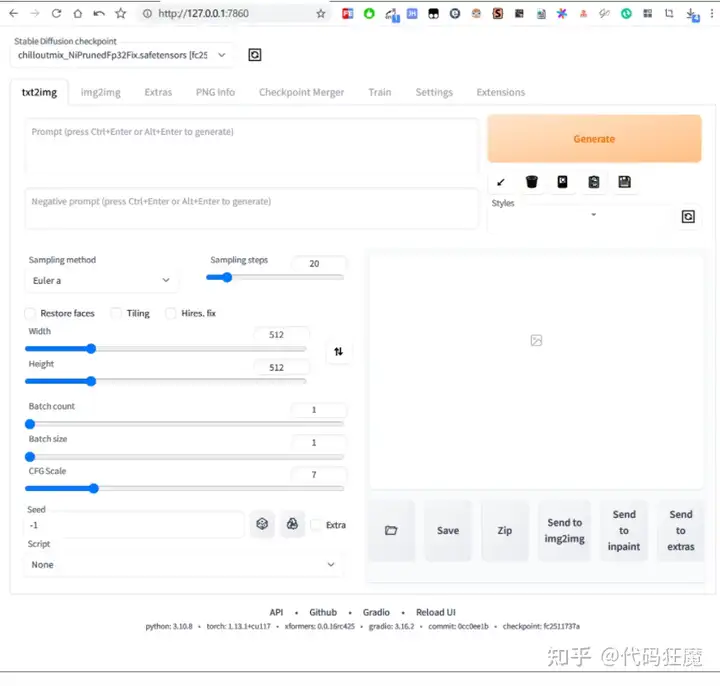Viewport: 720px width, 686px height.
Task: Tick the Extra seed checkbox
Action: [x=316, y=525]
